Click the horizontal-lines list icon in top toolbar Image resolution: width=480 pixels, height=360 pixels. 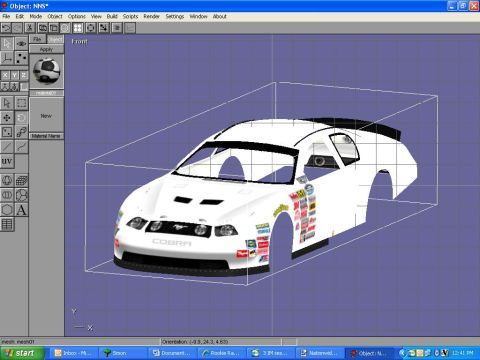click(117, 28)
